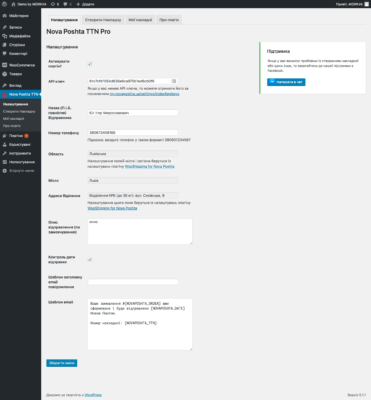Open Плагіни plugins icon in sidebar
Viewport: 371px width, 400px height.
click(4, 136)
